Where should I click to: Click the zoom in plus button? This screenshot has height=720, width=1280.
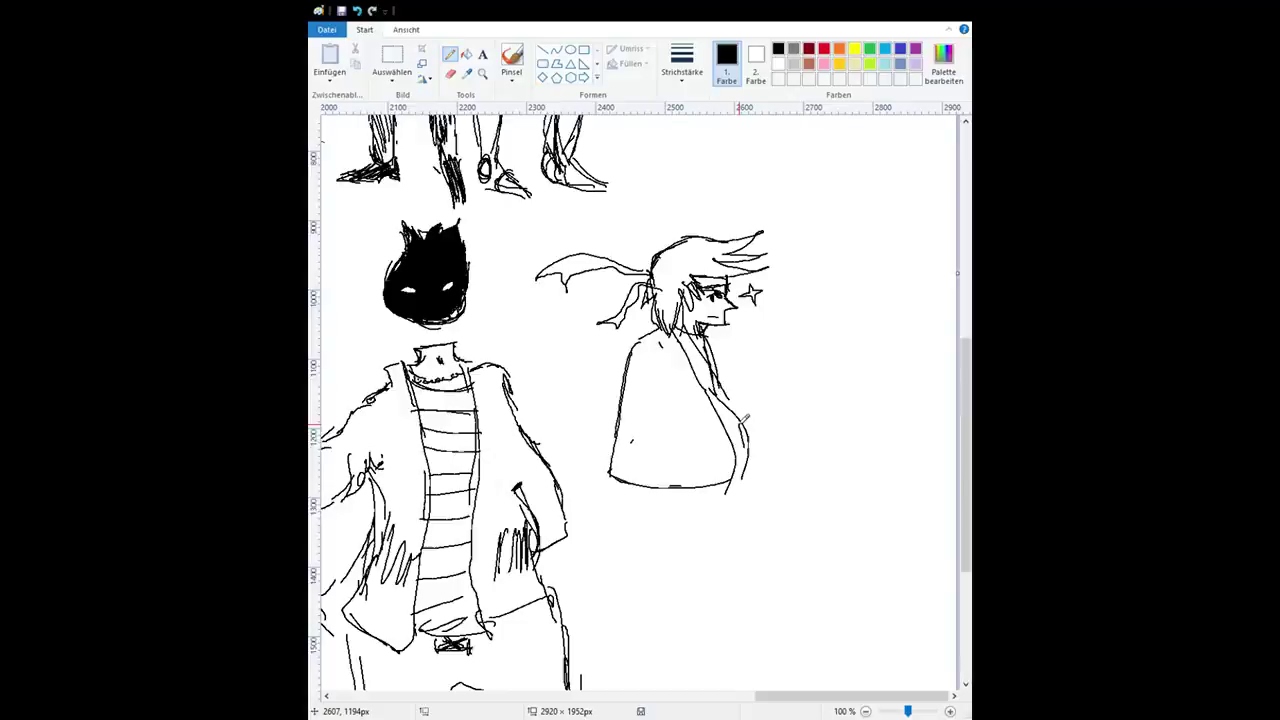point(950,711)
